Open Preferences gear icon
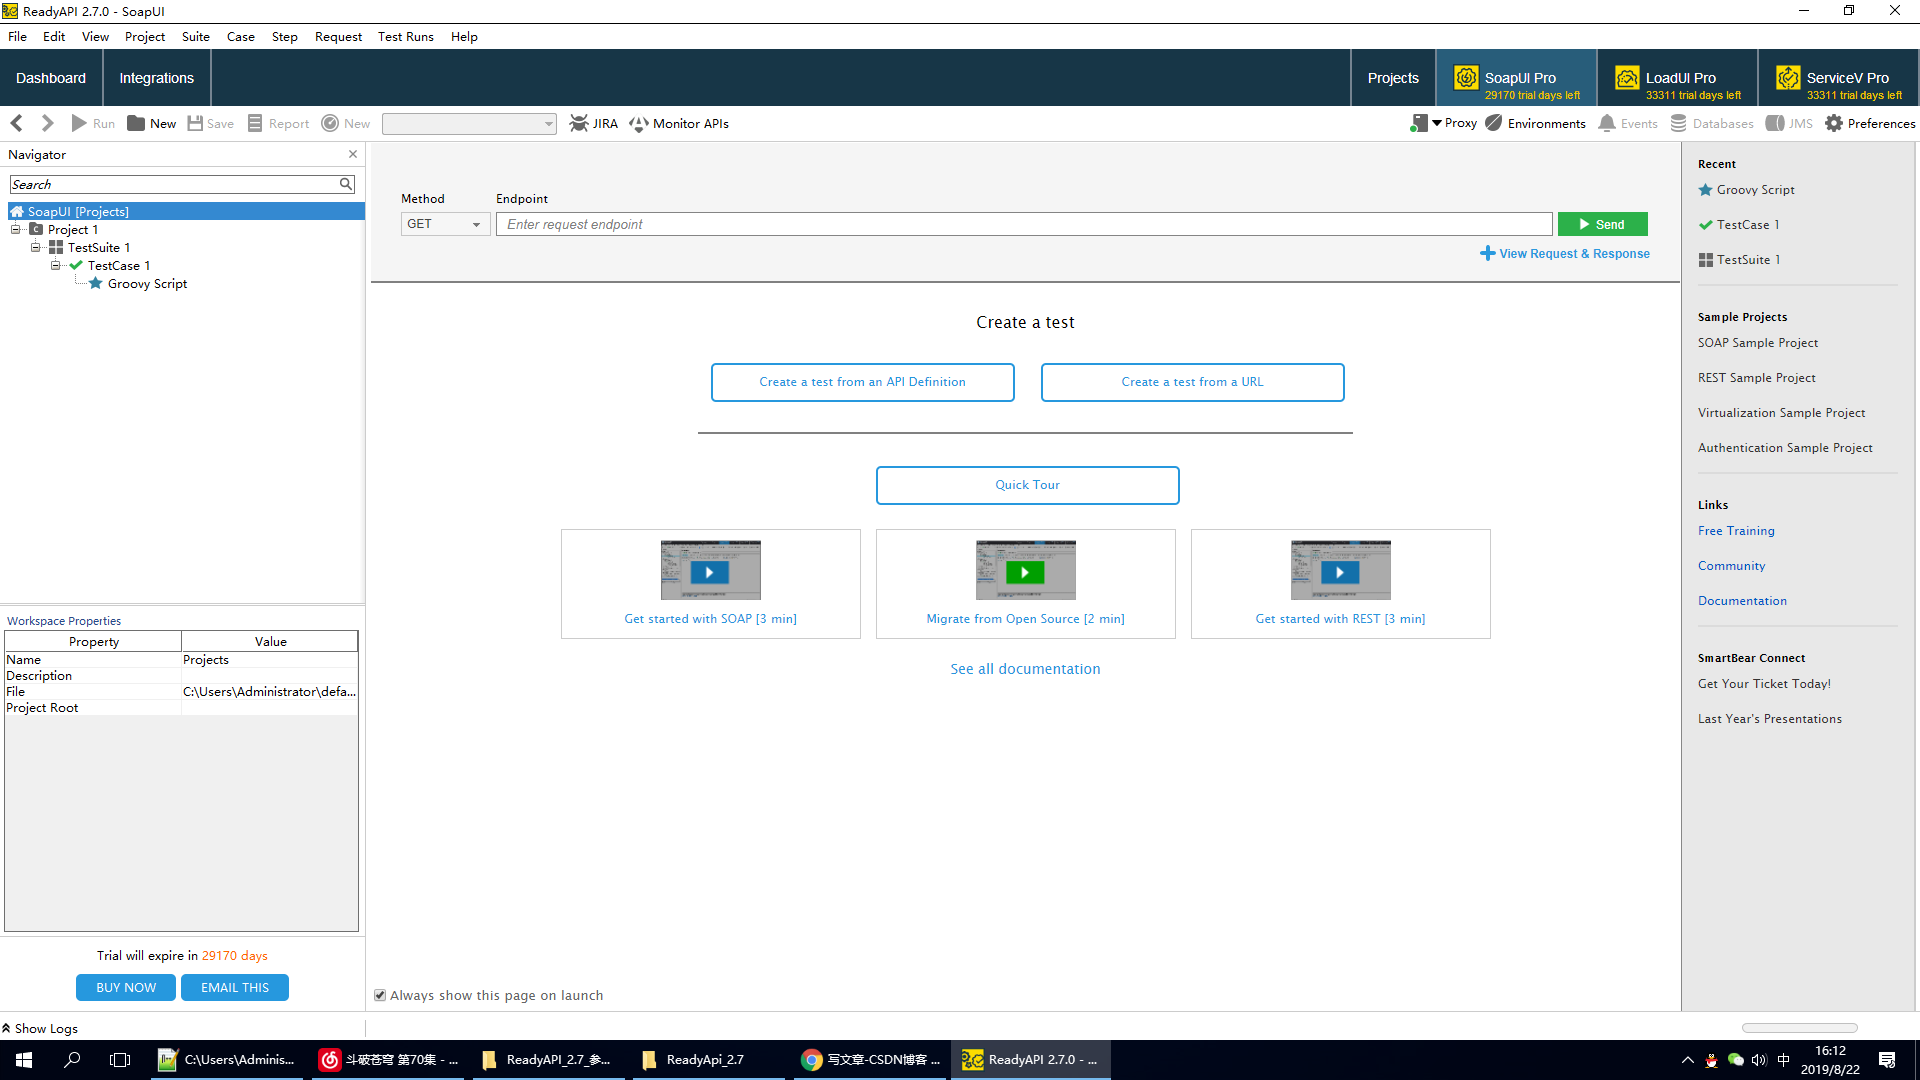The height and width of the screenshot is (1080, 1920). point(1834,123)
